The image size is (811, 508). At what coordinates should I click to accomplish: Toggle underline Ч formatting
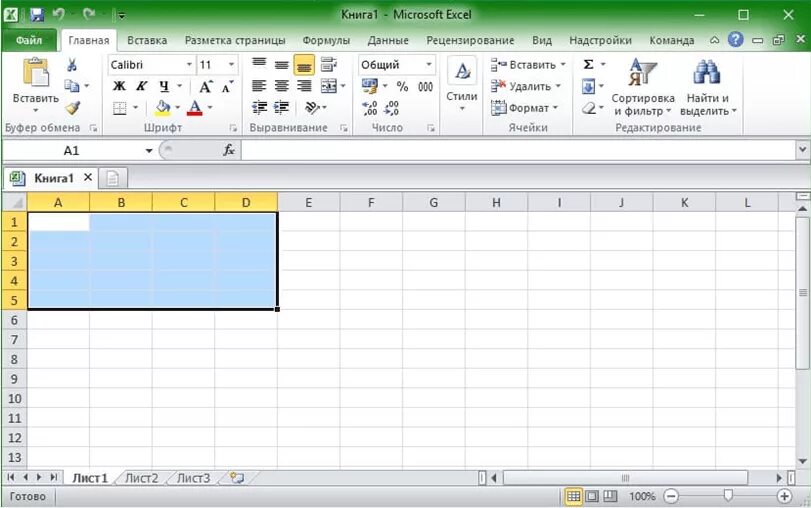pos(164,86)
